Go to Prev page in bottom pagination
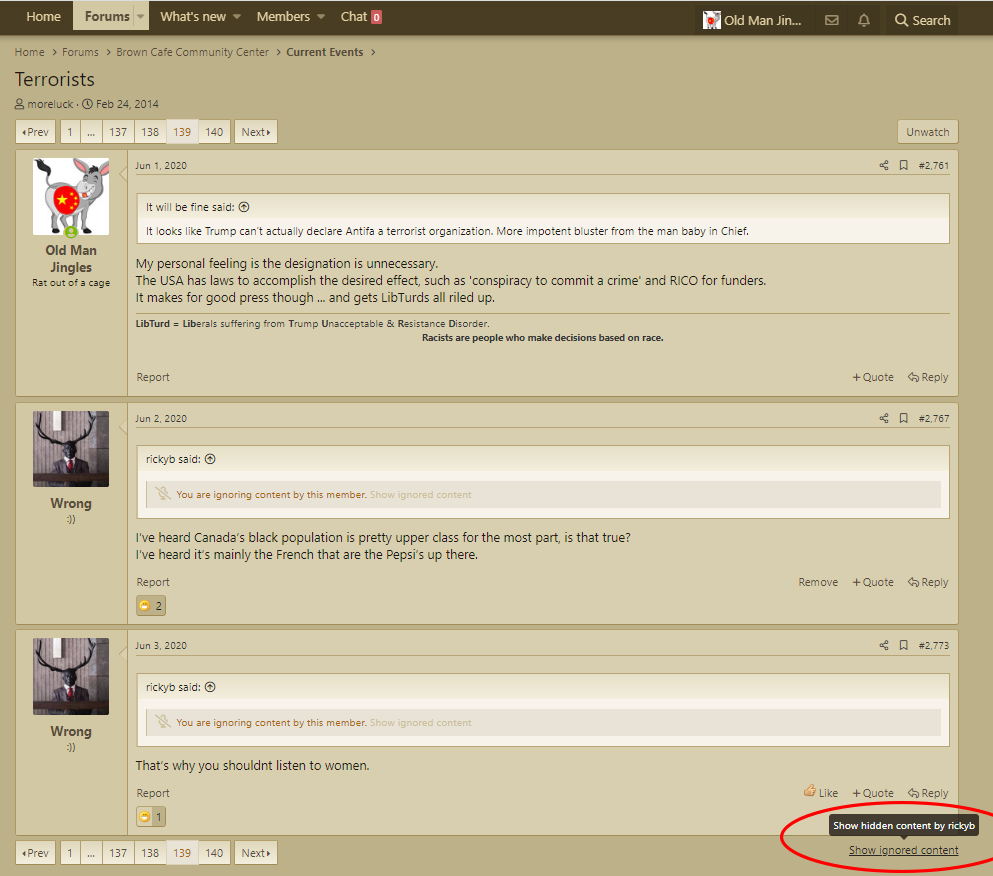This screenshot has width=993, height=876. pyautogui.click(x=35, y=853)
